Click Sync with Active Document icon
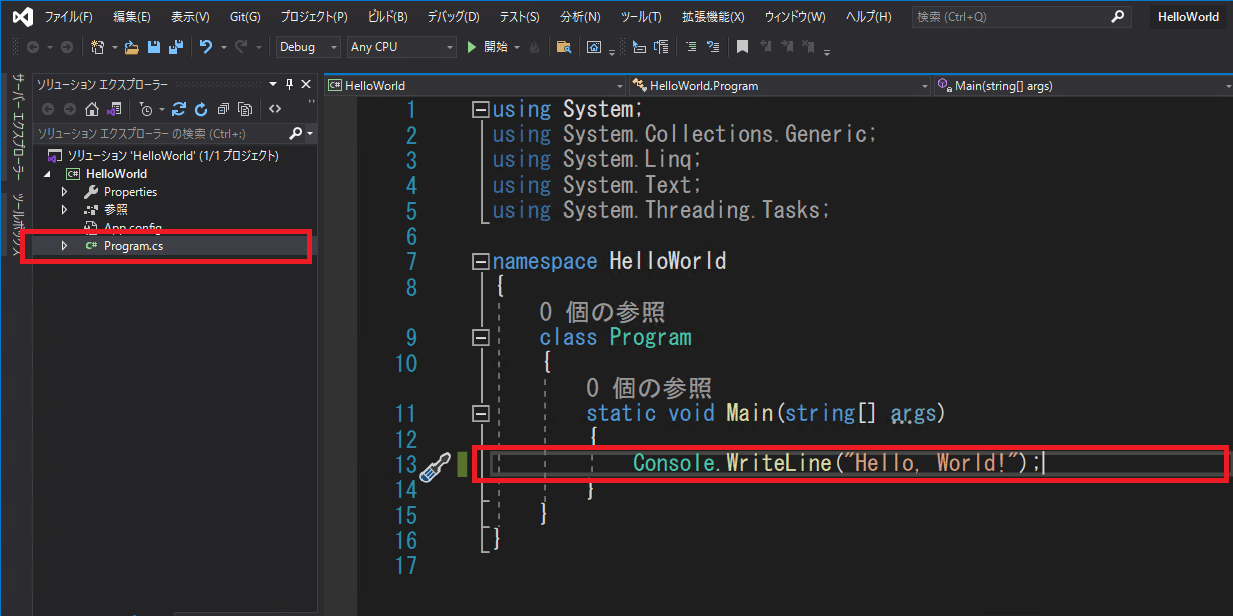Screen dimensions: 1233x616 pos(179,109)
